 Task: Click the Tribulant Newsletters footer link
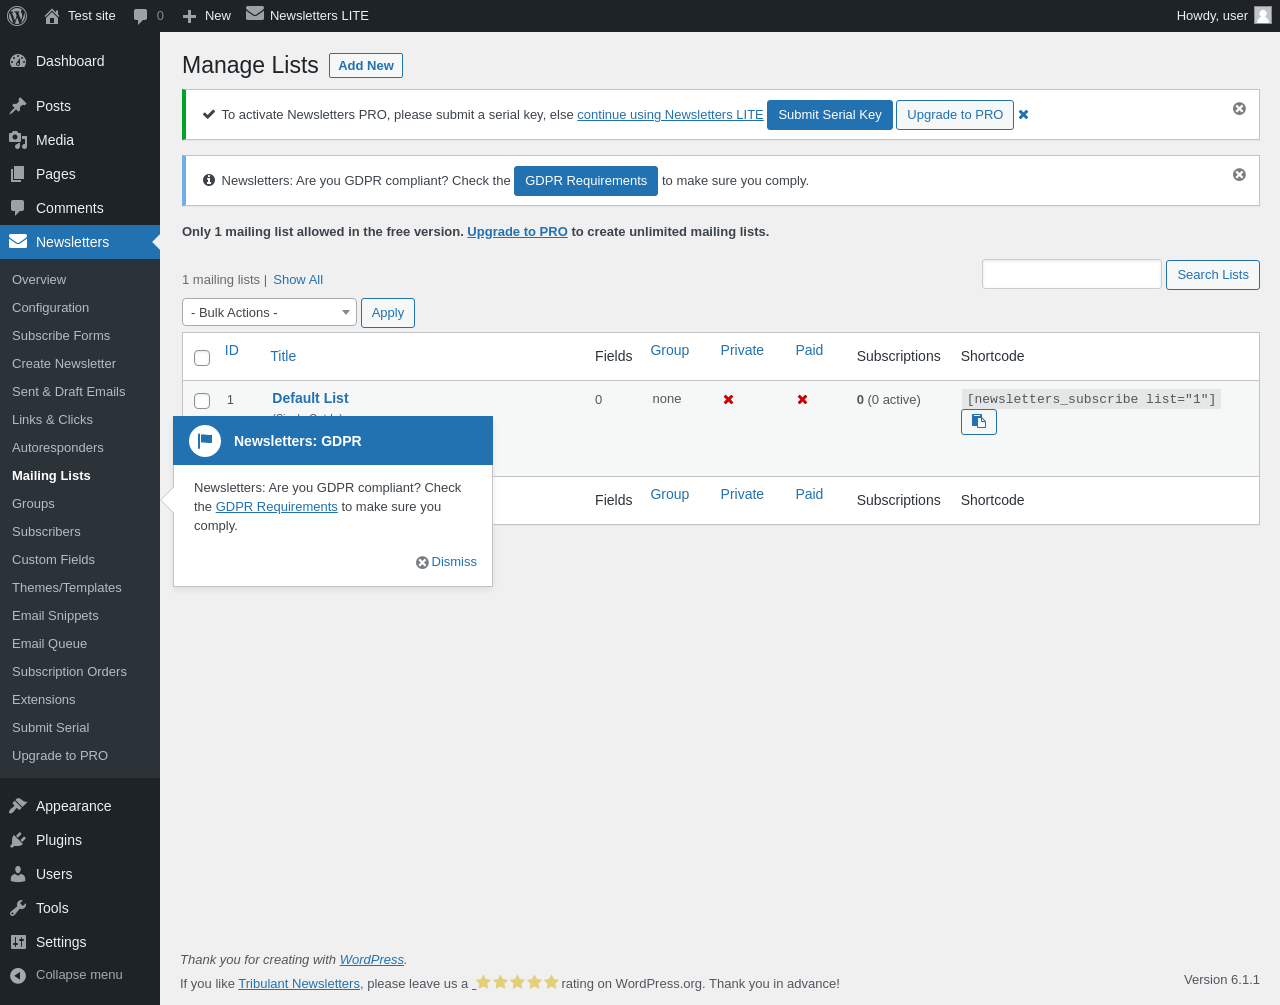pyautogui.click(x=299, y=984)
